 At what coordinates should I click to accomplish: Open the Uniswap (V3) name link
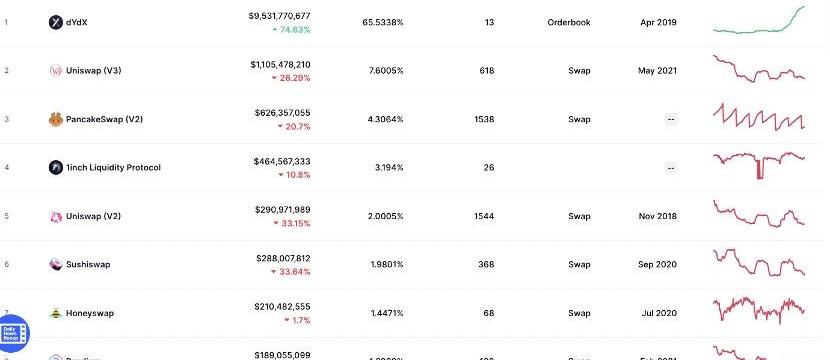click(x=94, y=70)
